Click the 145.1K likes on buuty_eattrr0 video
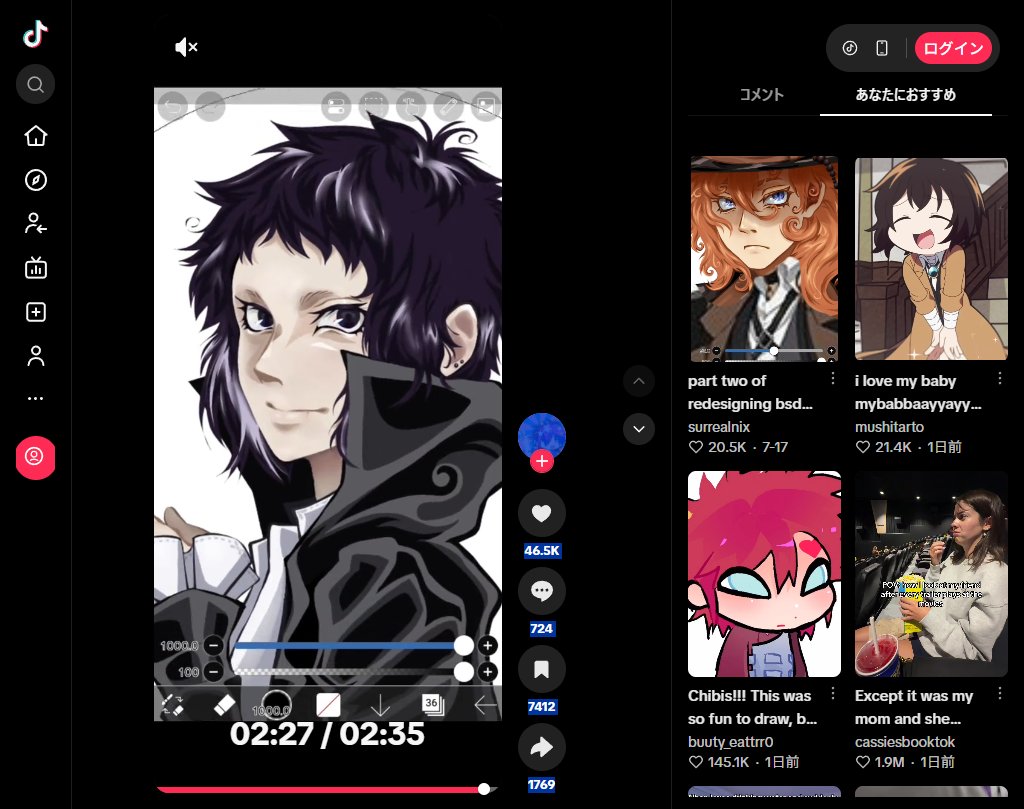 719,762
